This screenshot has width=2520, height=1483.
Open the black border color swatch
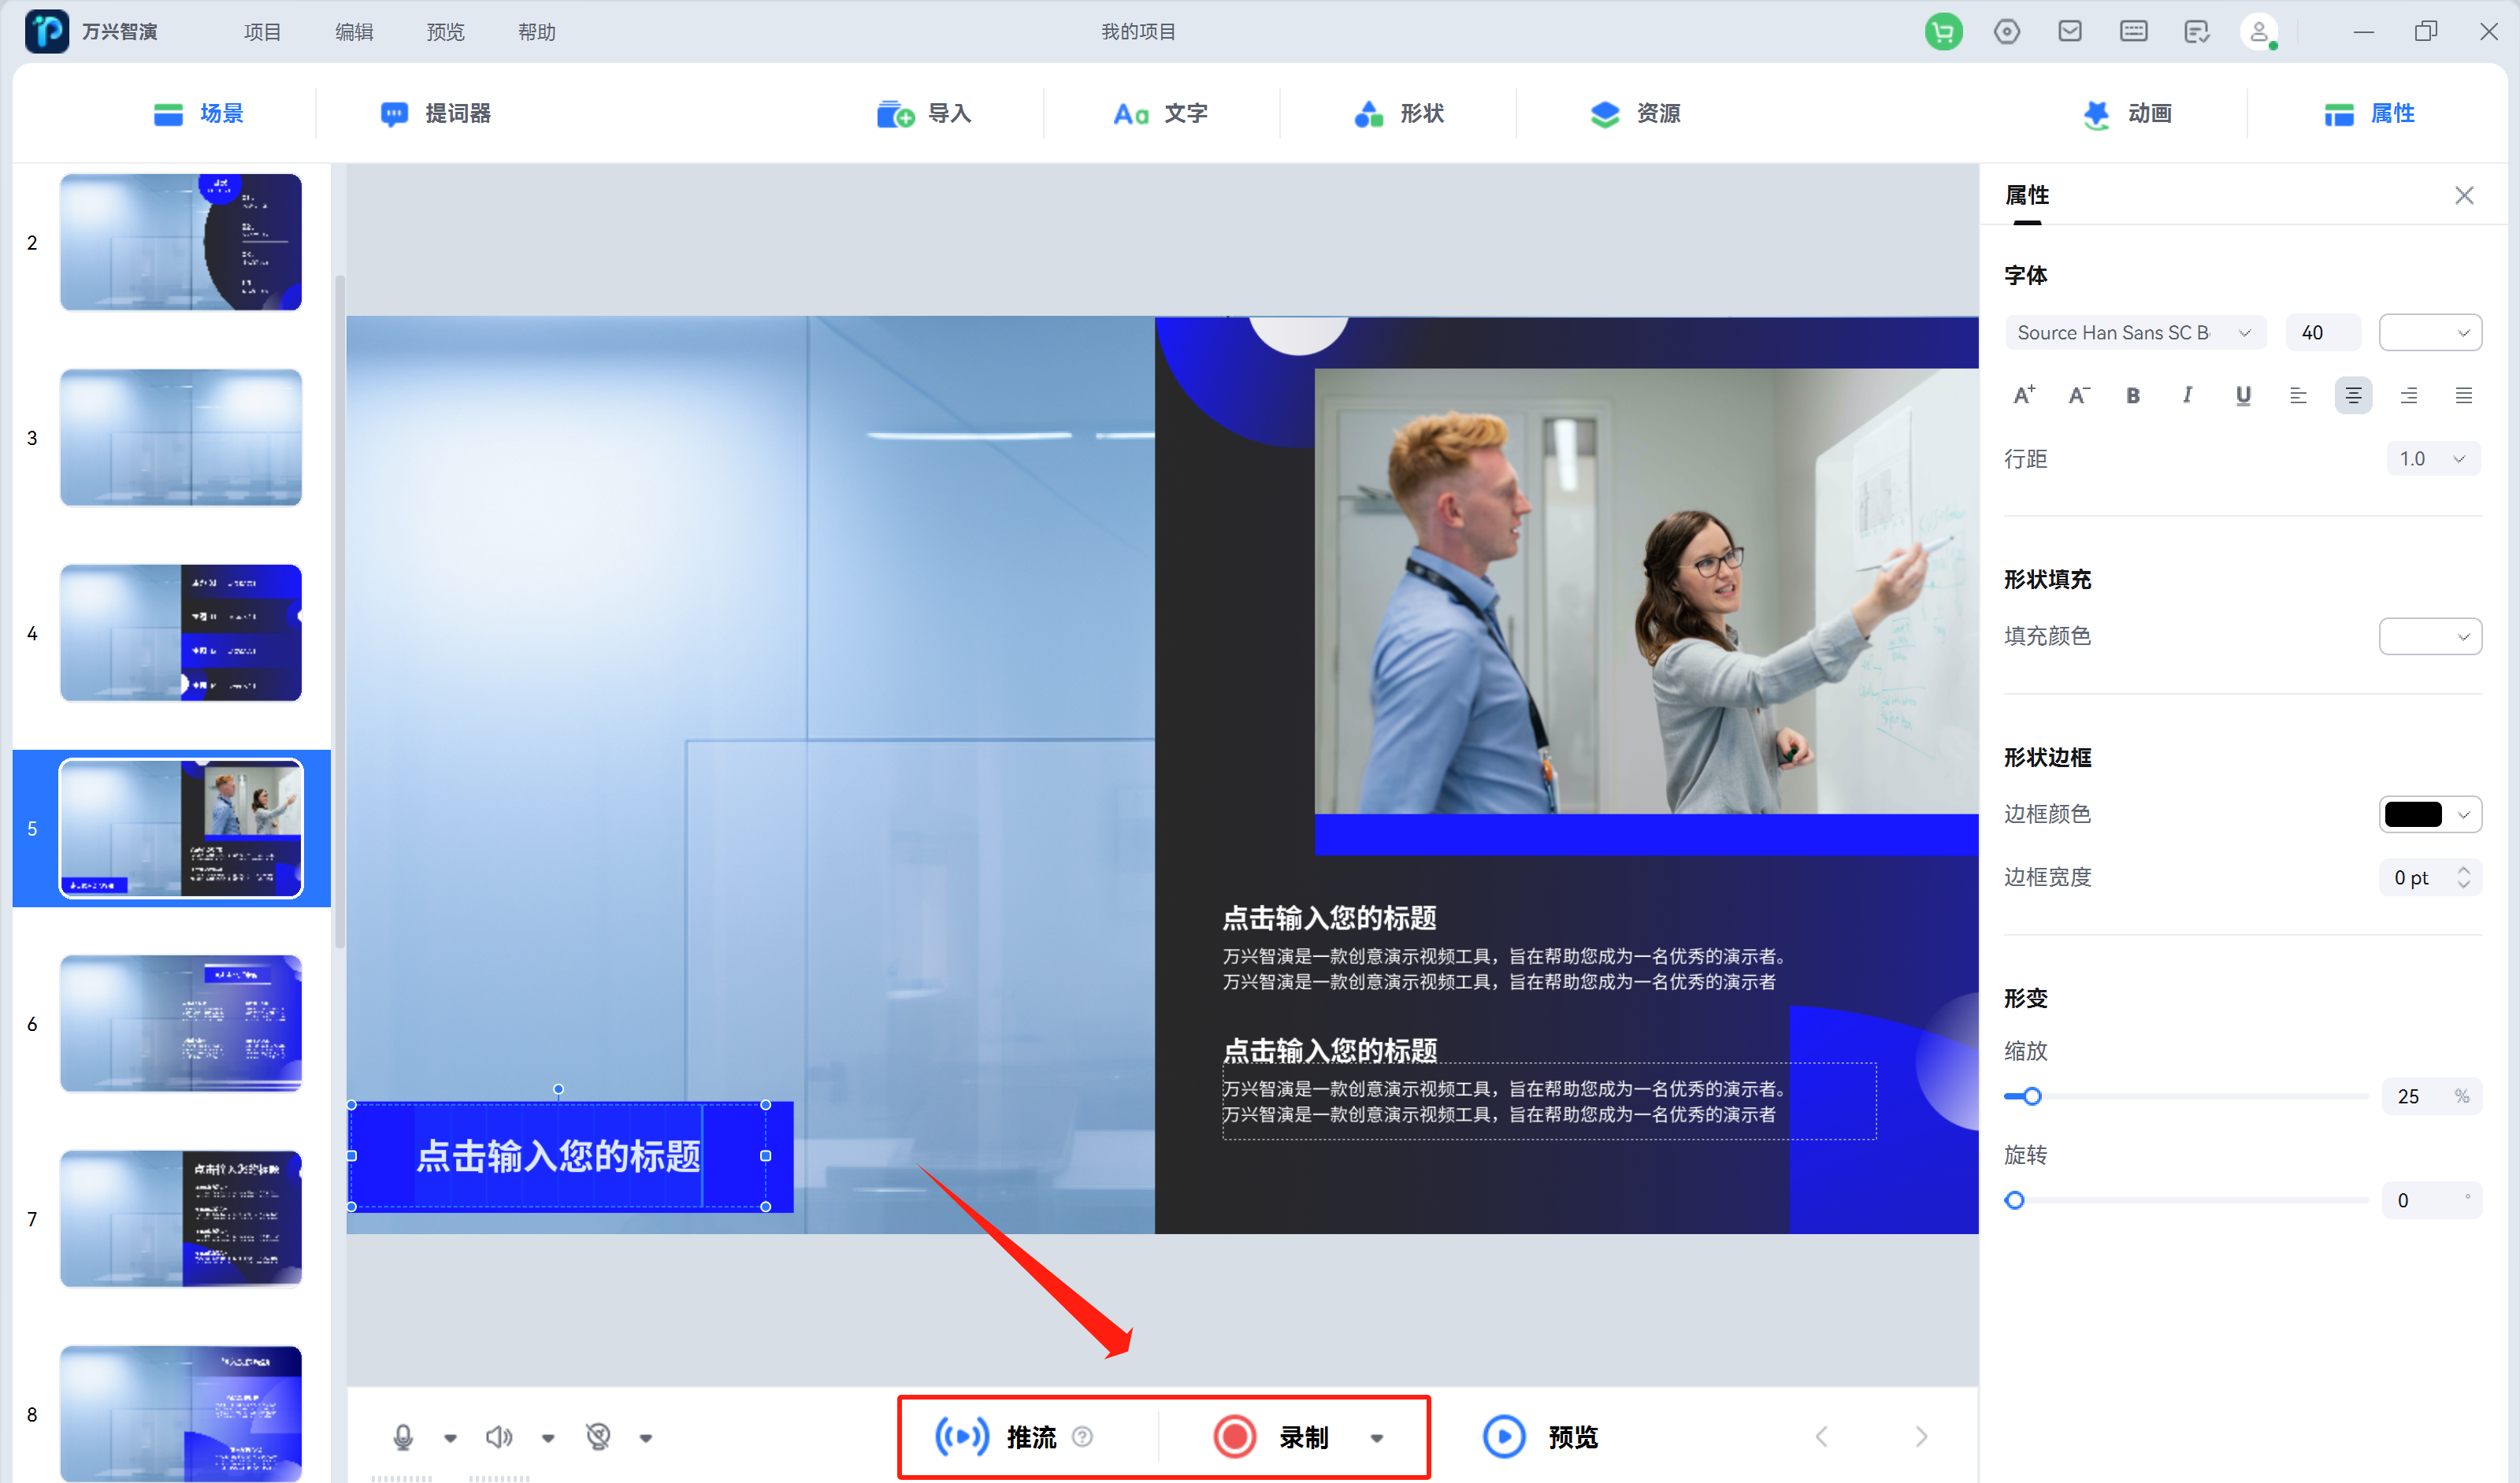click(2429, 814)
